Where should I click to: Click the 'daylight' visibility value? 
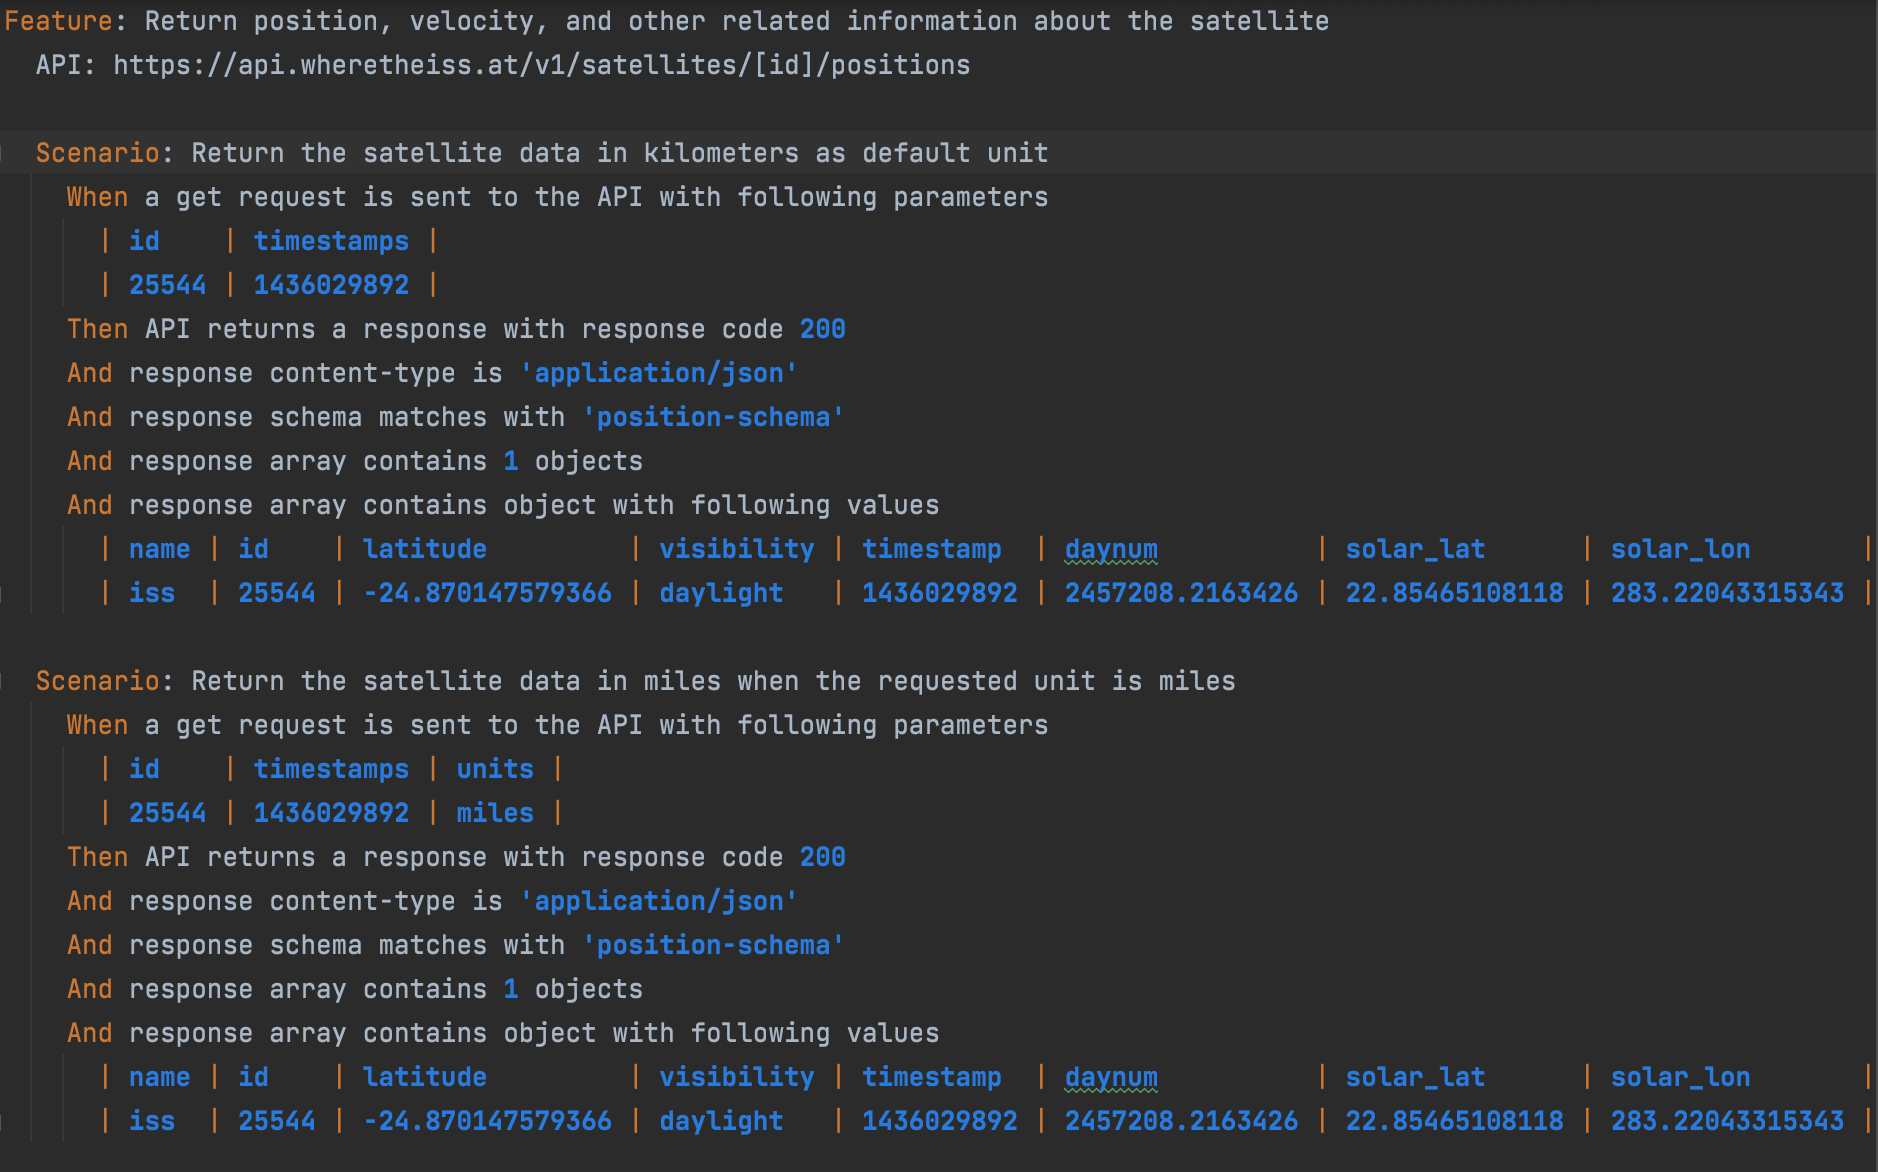(721, 592)
